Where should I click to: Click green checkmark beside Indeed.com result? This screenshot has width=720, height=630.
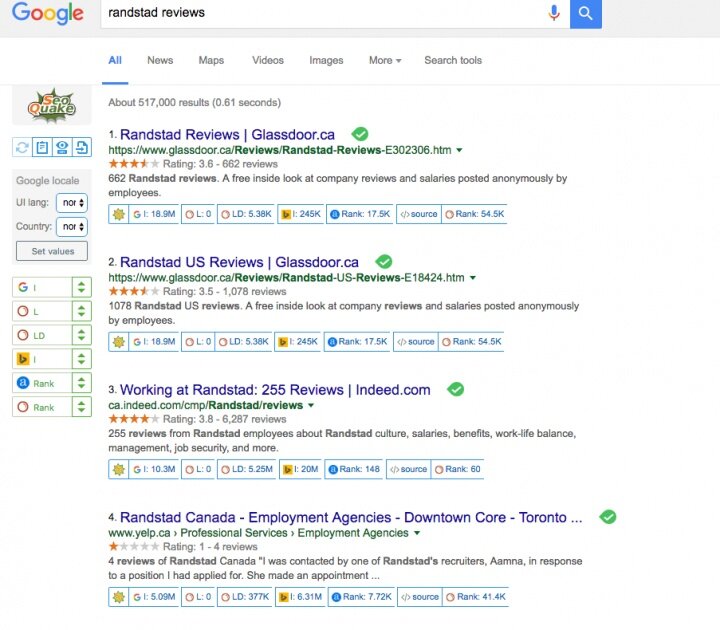click(x=456, y=389)
